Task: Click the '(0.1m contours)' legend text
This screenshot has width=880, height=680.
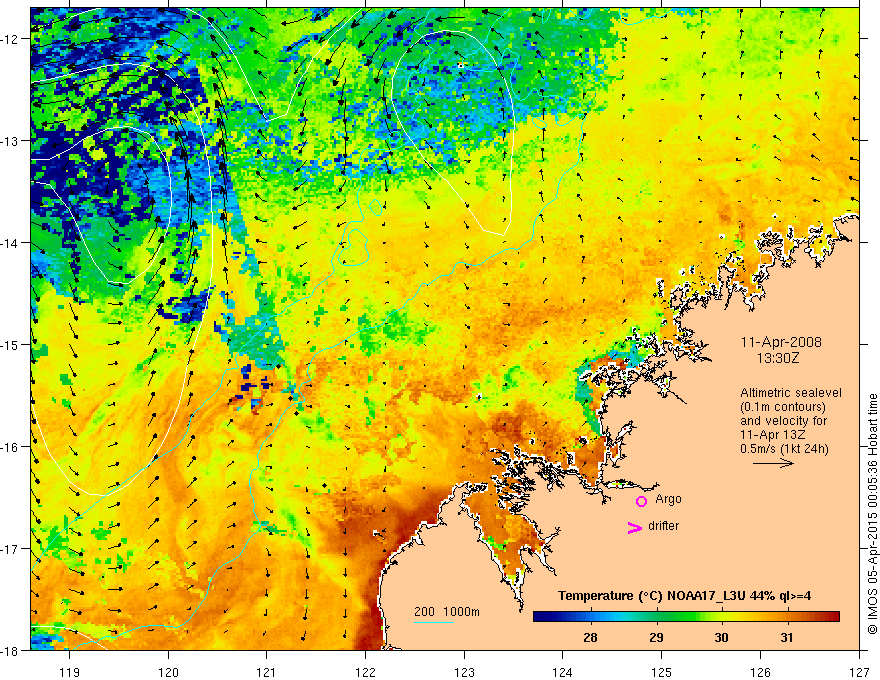Action: coord(783,407)
